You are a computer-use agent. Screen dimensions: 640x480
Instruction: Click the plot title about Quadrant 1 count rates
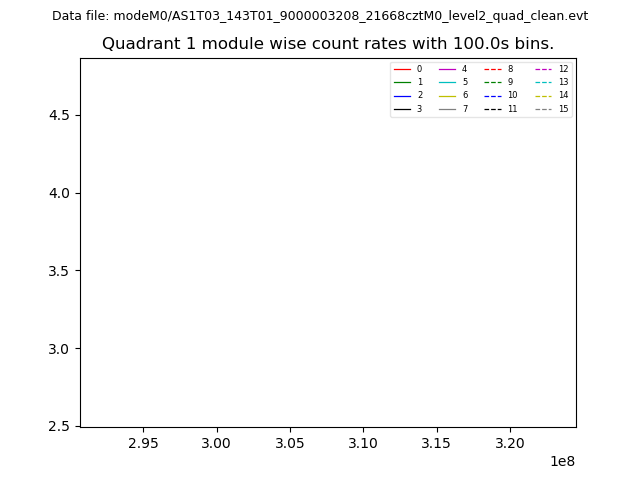328,44
